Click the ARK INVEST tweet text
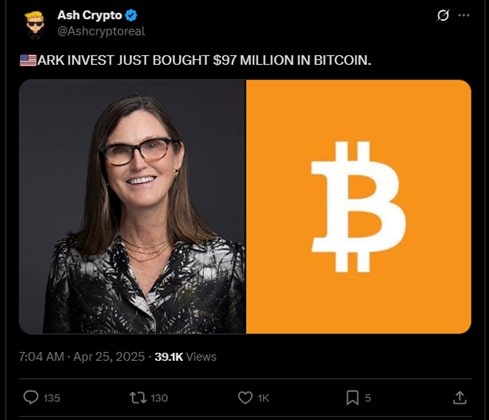The image size is (489, 420). 204,60
